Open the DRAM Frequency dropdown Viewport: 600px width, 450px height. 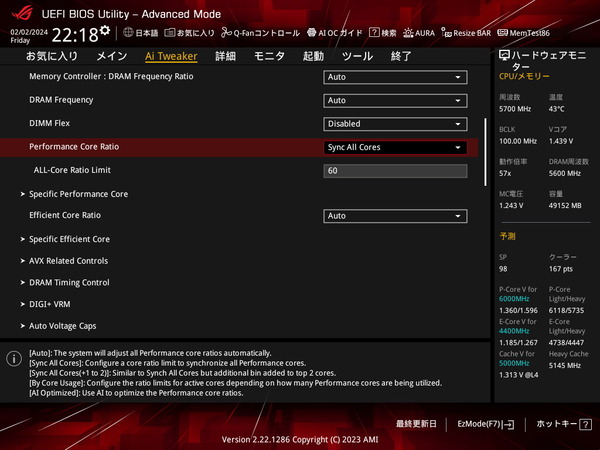(395, 101)
